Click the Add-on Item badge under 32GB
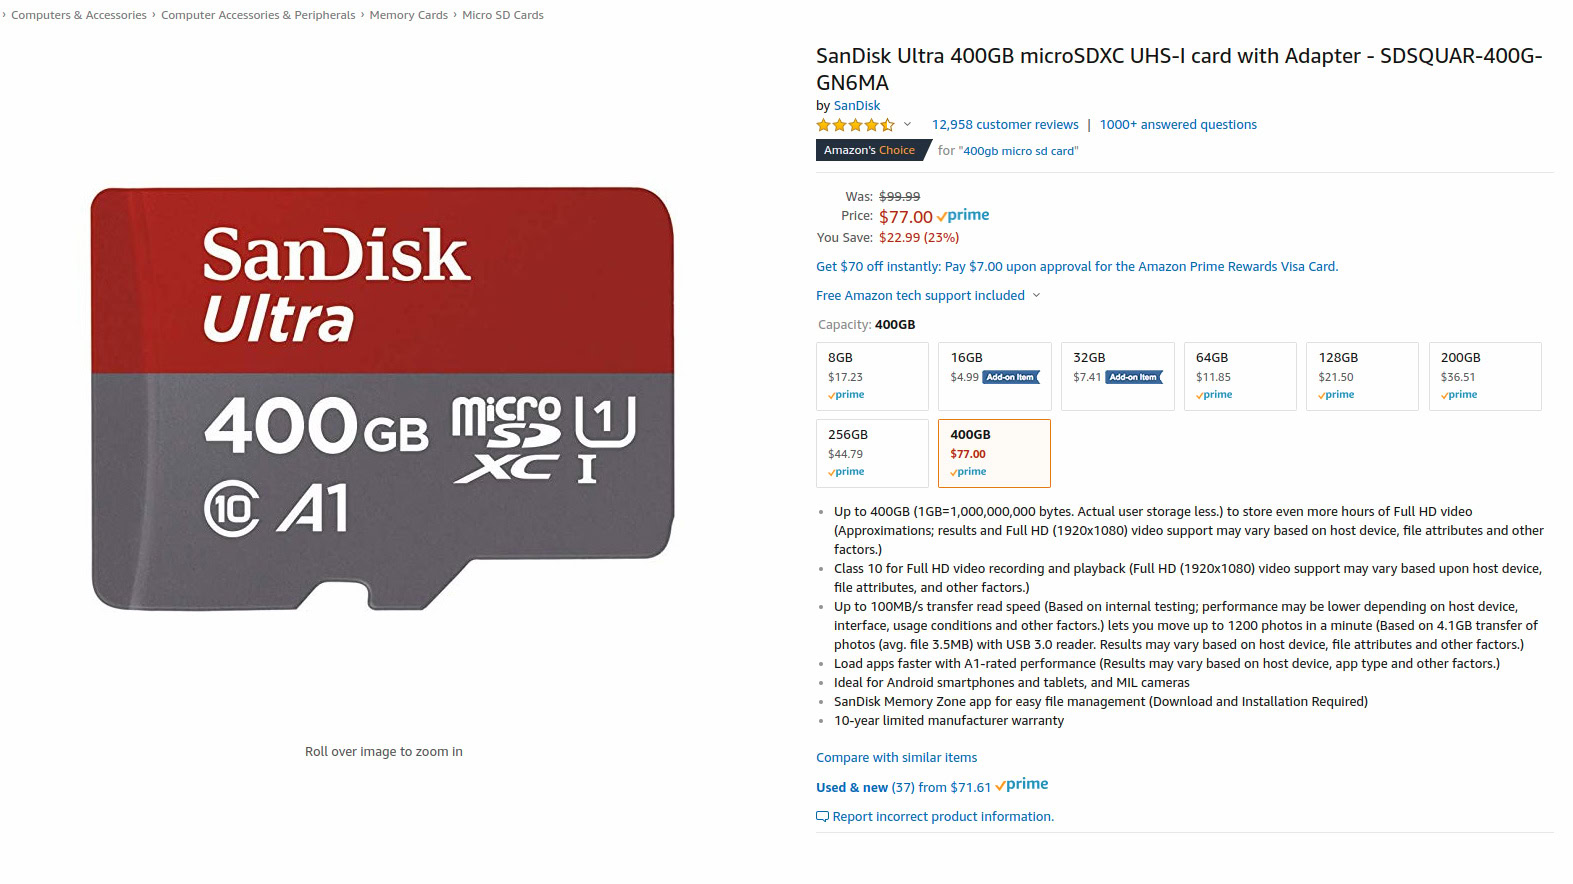1573x884 pixels. [x=1133, y=378]
